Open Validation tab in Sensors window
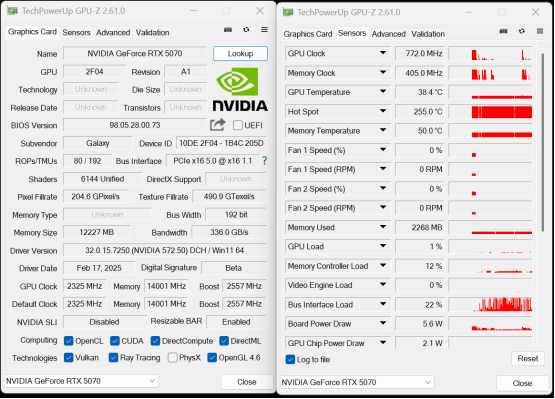The height and width of the screenshot is (399, 555). (428, 34)
